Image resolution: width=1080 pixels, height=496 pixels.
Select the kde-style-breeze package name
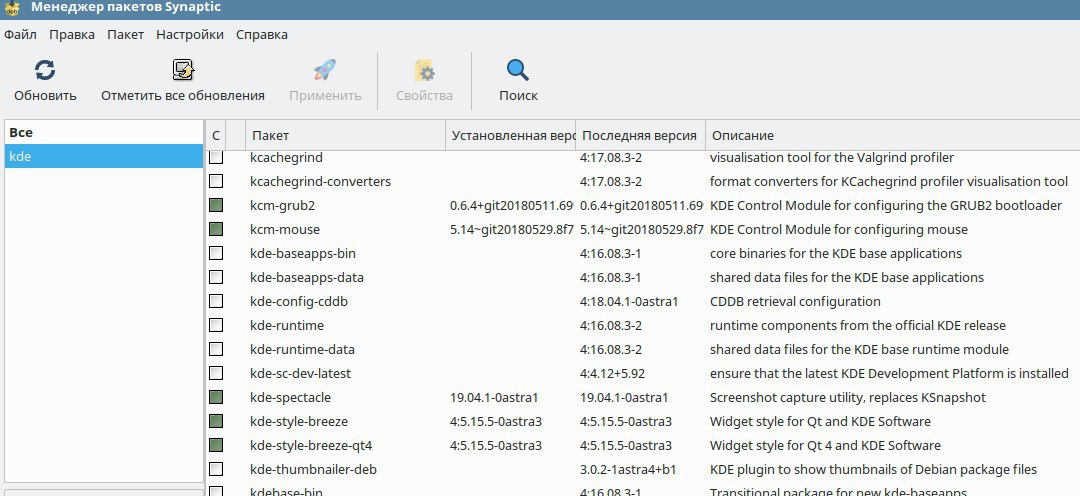pyautogui.click(x=299, y=422)
